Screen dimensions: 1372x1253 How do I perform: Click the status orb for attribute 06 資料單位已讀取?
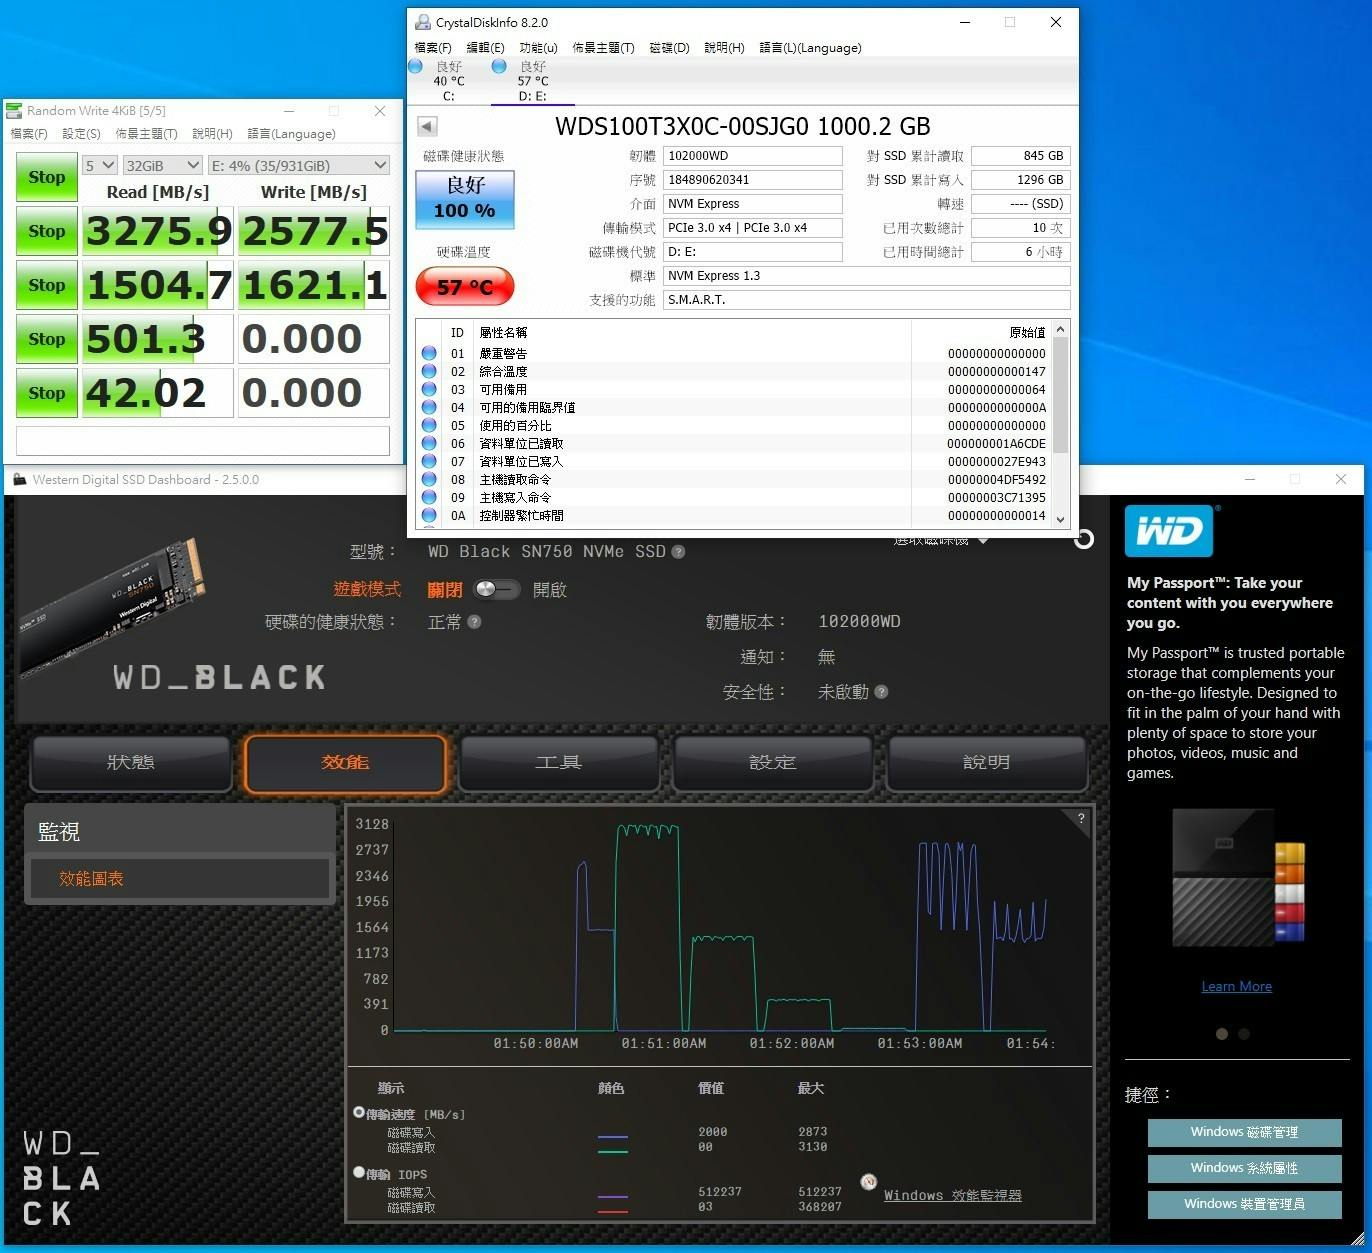pos(429,443)
